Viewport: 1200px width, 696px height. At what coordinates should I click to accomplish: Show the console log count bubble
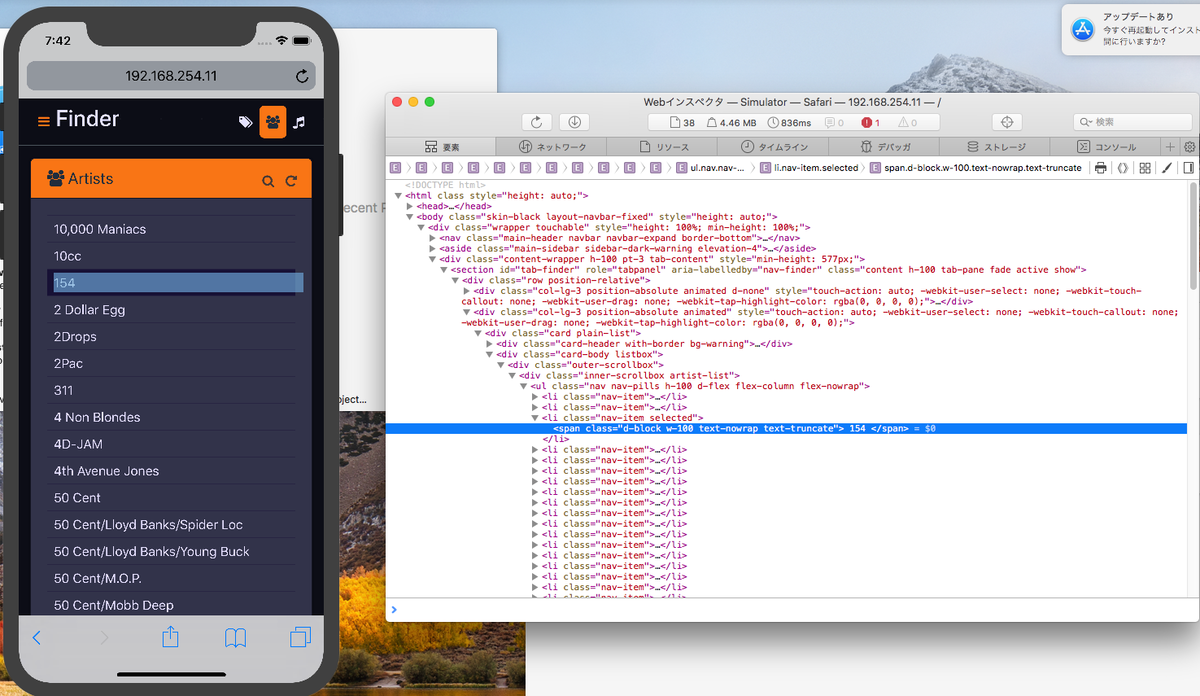pyautogui.click(x=834, y=122)
